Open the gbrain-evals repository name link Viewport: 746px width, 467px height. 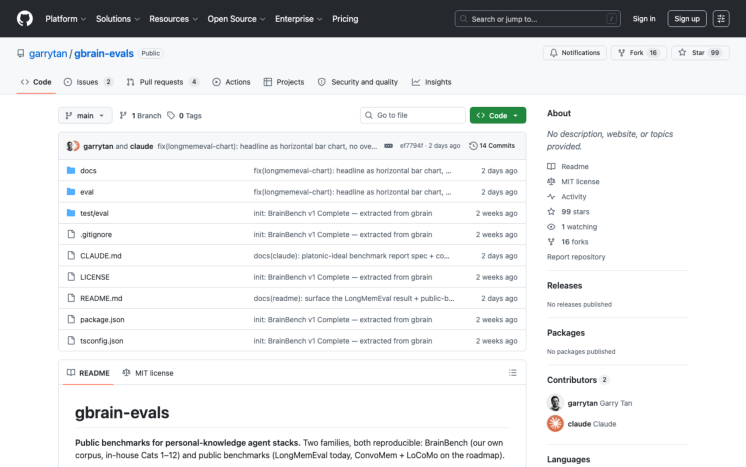(x=104, y=53)
